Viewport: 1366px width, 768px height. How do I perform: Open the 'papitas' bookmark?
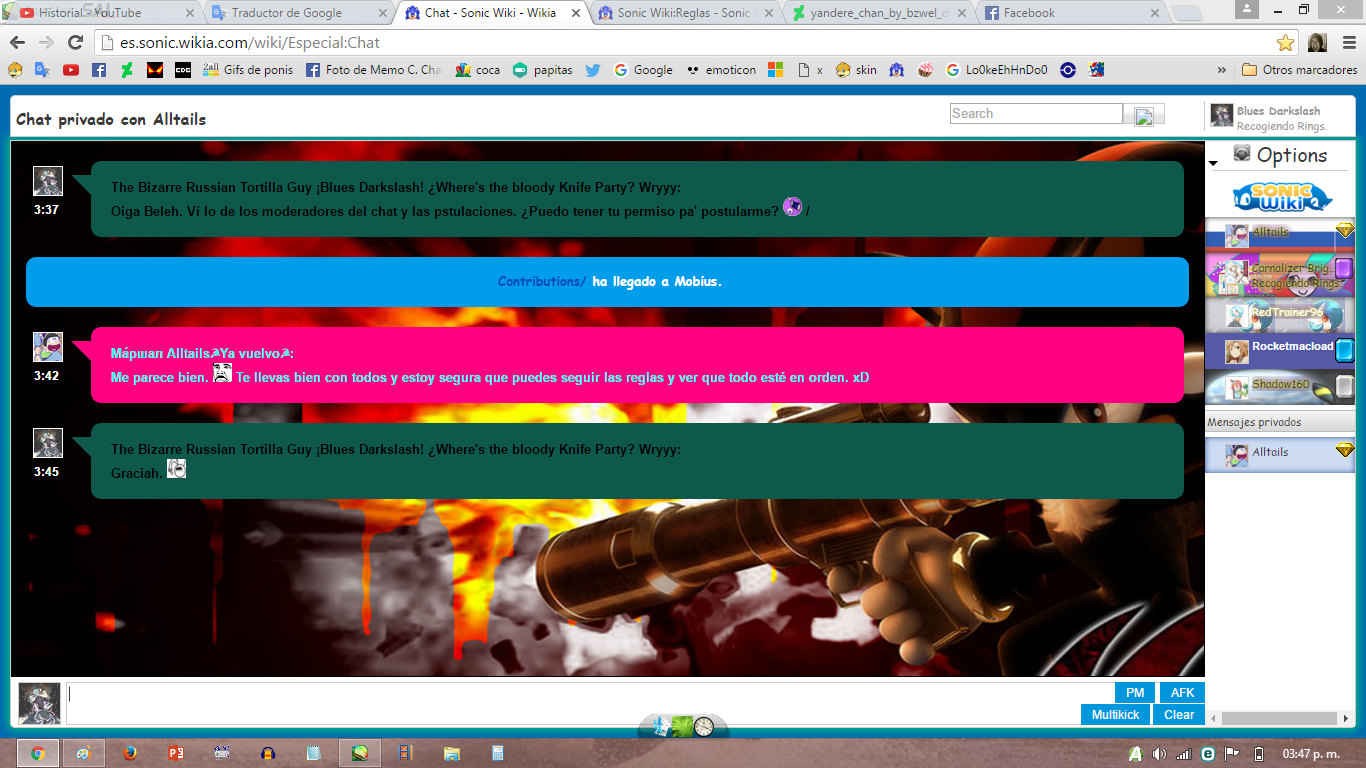click(543, 70)
